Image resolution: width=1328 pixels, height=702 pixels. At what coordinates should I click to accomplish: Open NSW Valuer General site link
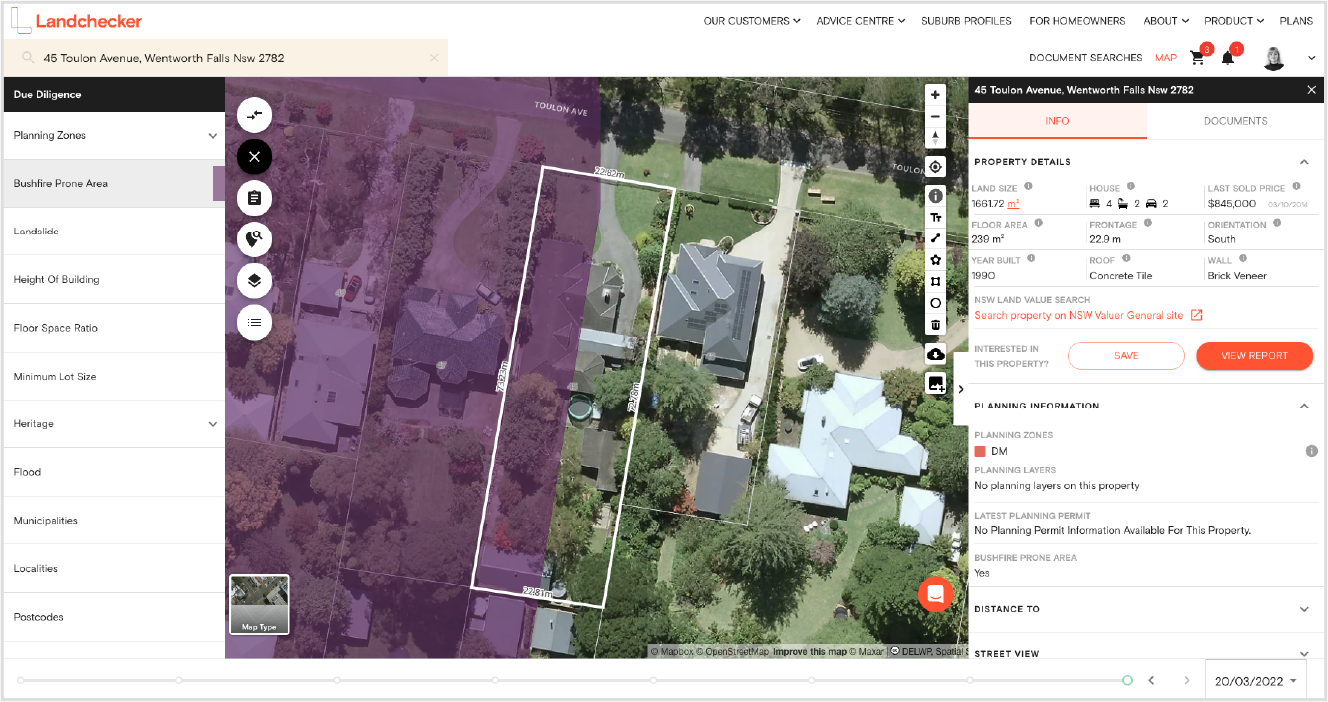pos(1078,316)
